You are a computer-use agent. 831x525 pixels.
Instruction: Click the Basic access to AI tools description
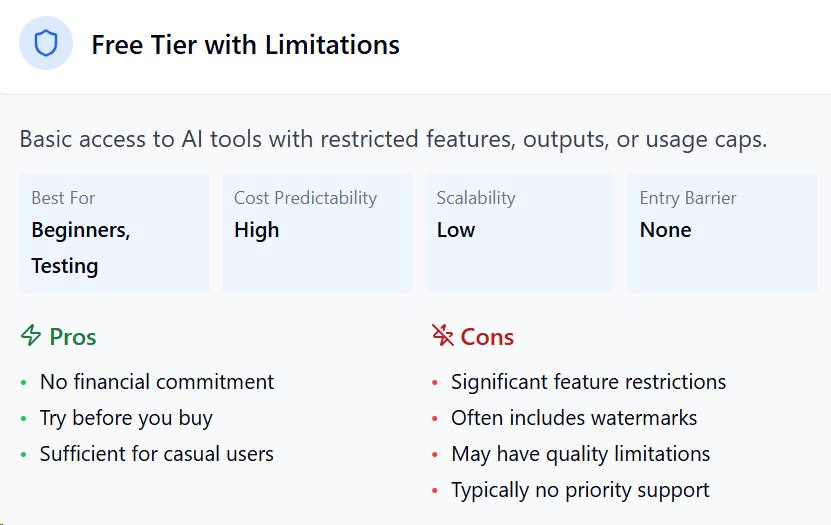click(x=393, y=139)
